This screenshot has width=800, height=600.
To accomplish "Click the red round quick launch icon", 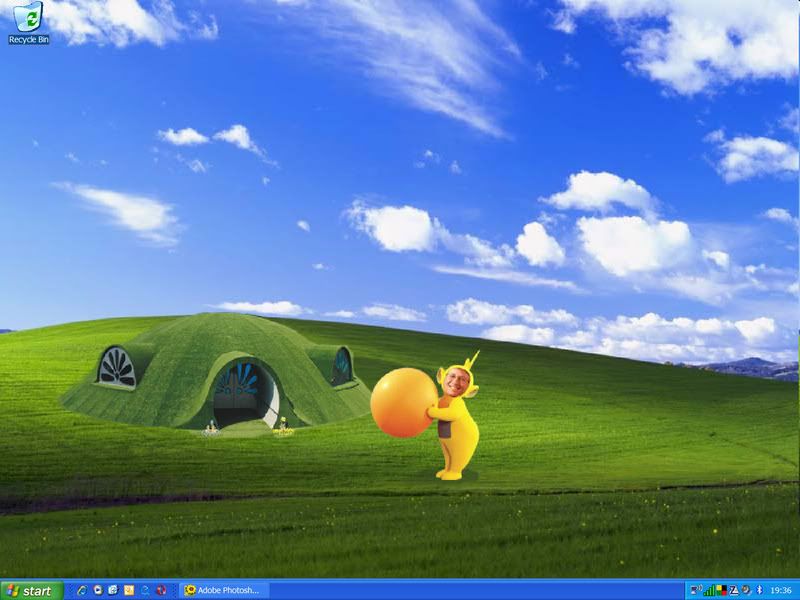I will [161, 590].
